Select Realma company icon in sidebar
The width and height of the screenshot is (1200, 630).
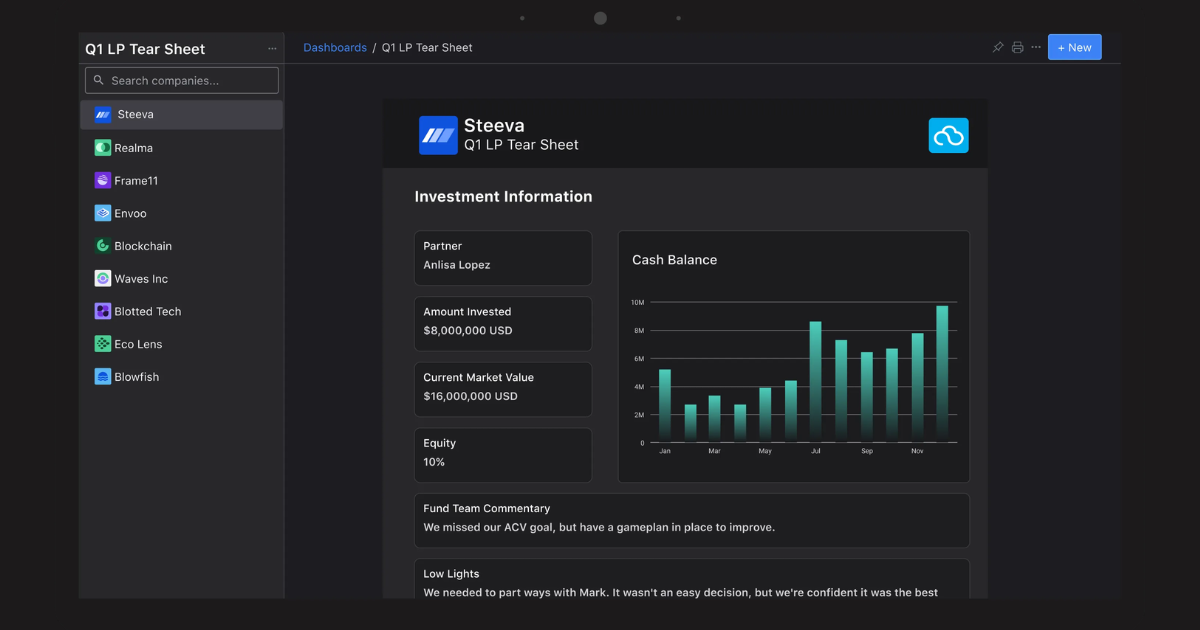click(103, 148)
